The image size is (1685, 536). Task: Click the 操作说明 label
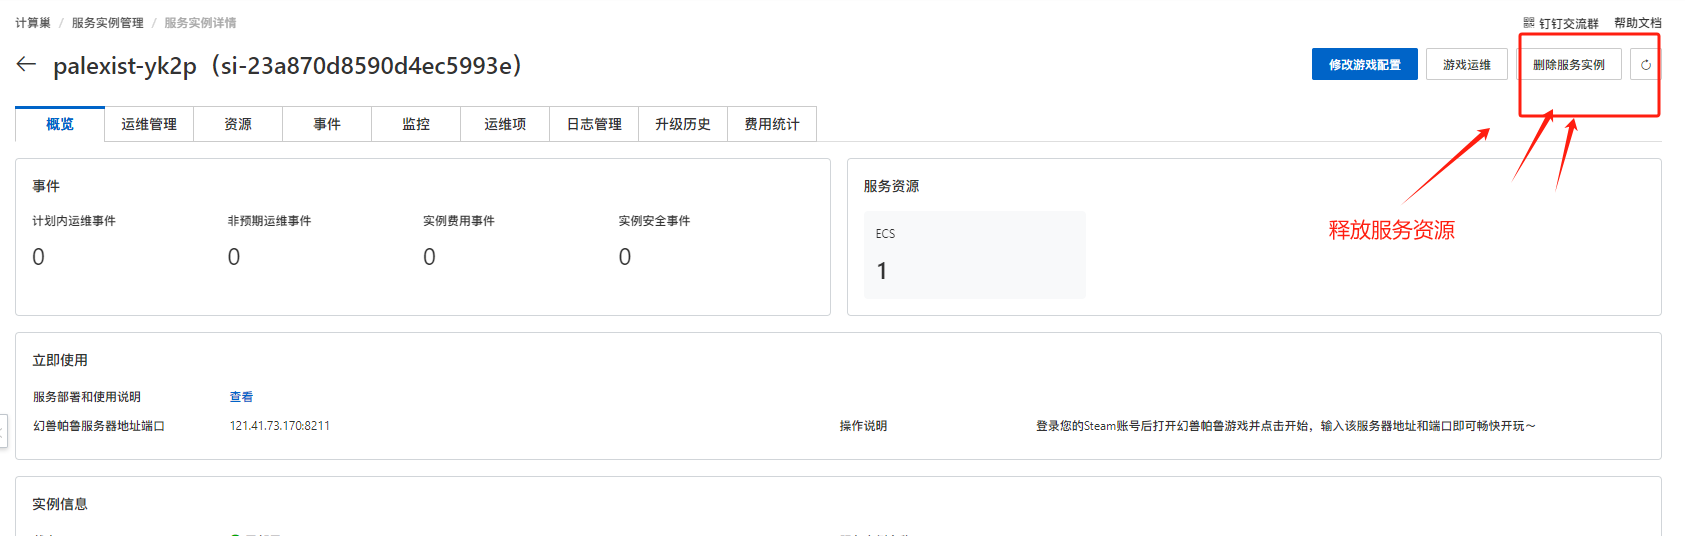point(863,426)
